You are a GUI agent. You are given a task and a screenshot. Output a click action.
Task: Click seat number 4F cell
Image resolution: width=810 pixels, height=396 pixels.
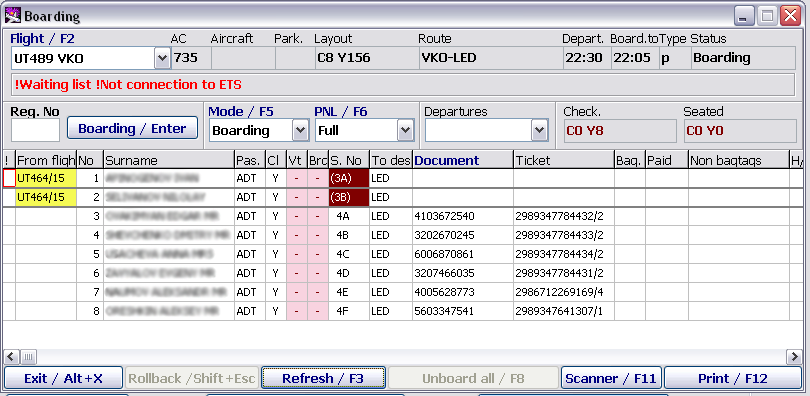[x=349, y=311]
